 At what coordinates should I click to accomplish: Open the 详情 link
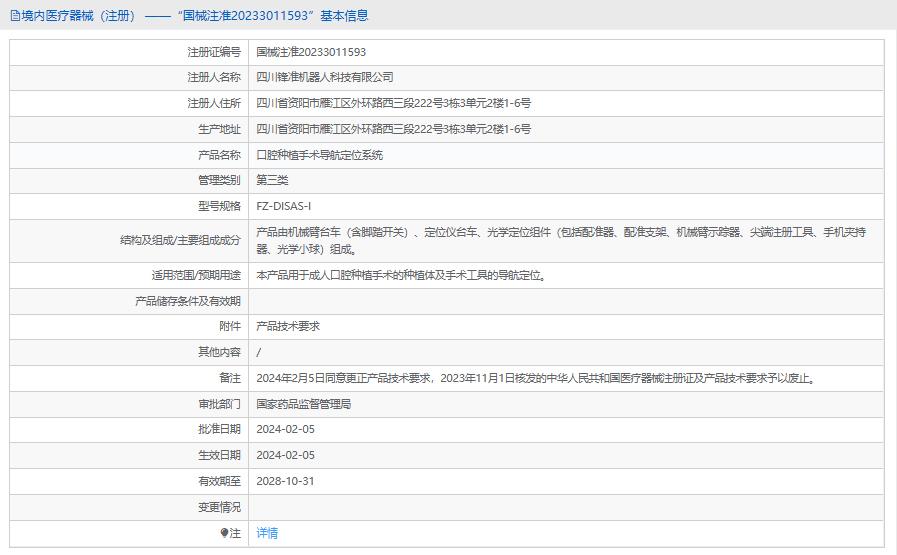[x=267, y=533]
